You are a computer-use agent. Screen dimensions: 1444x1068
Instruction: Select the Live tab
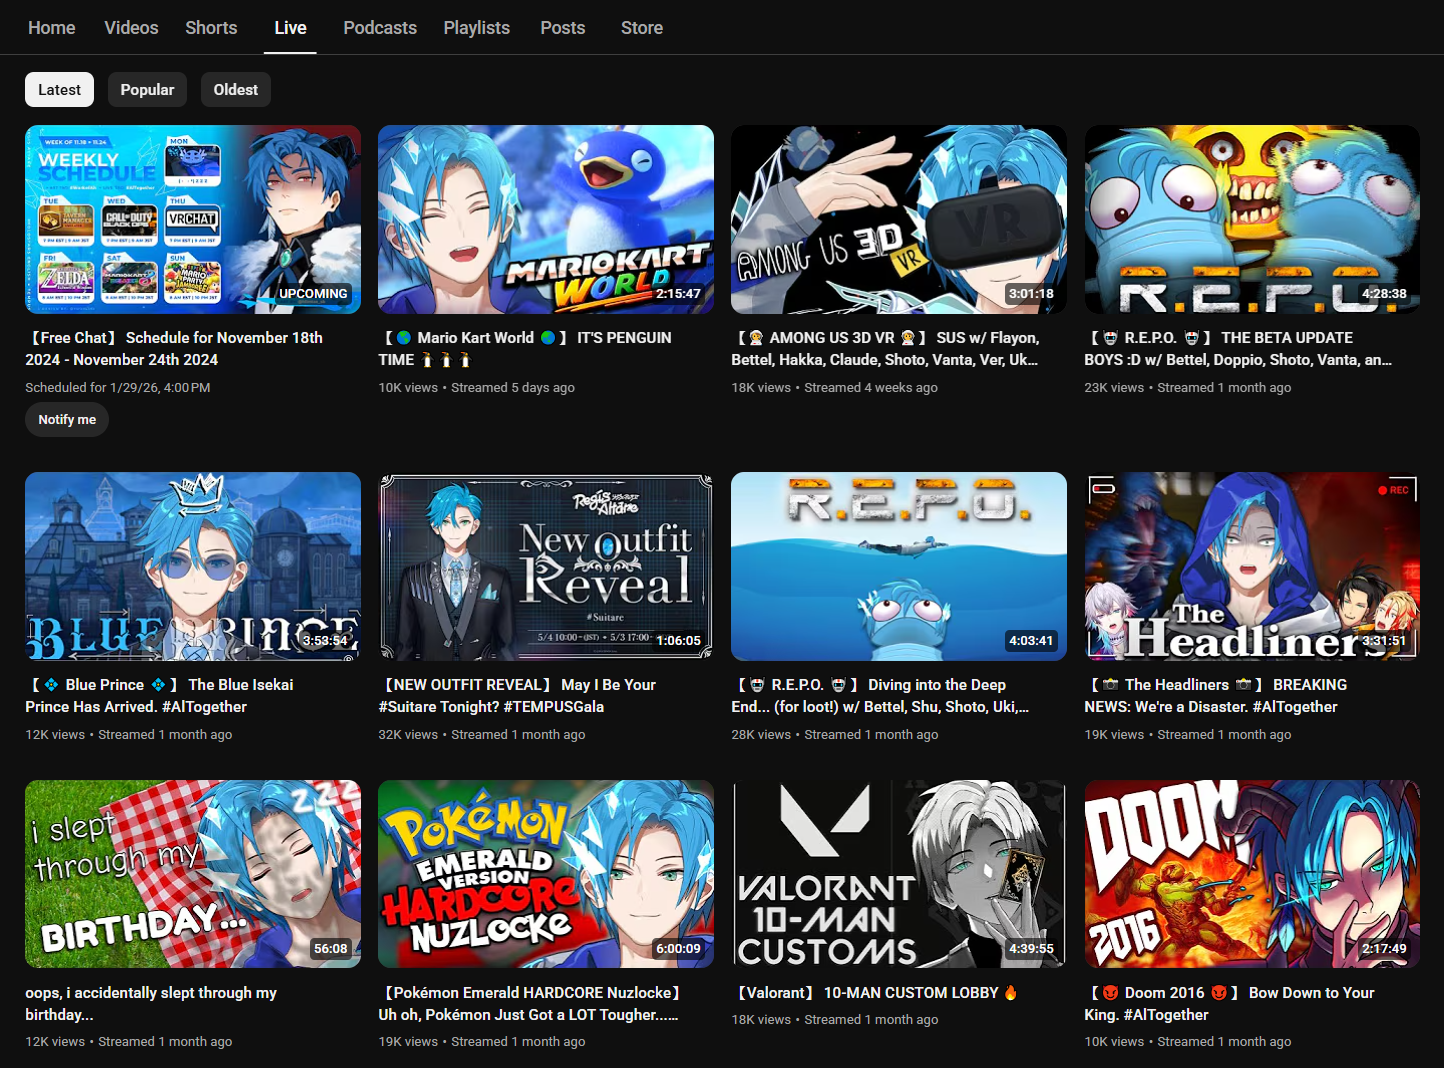point(291,28)
